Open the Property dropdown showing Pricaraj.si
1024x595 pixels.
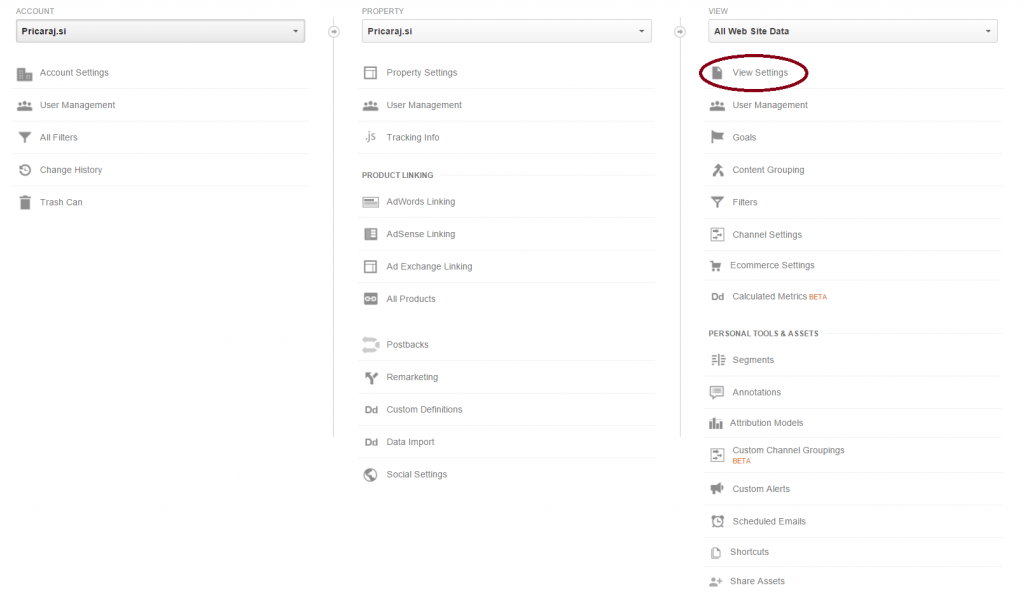point(506,32)
